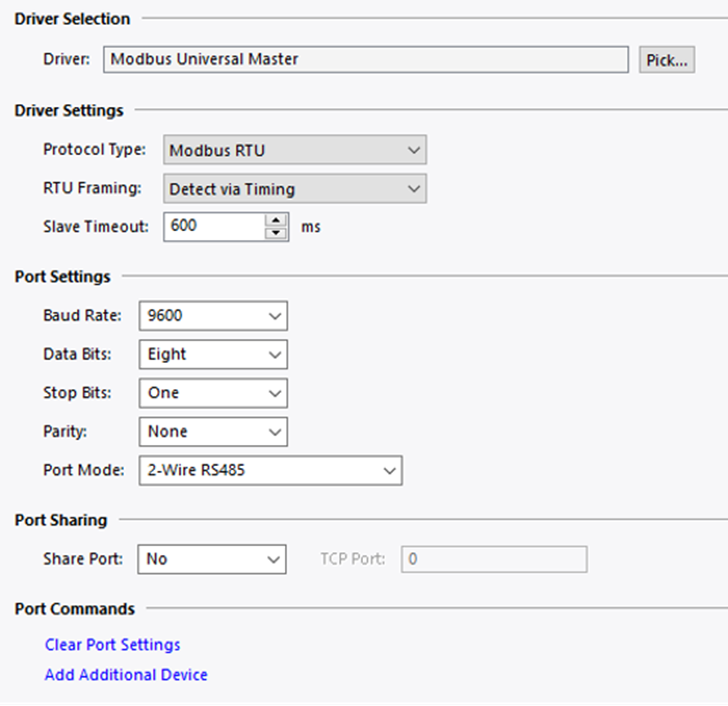Click the Slave Timeout value field

click(214, 227)
